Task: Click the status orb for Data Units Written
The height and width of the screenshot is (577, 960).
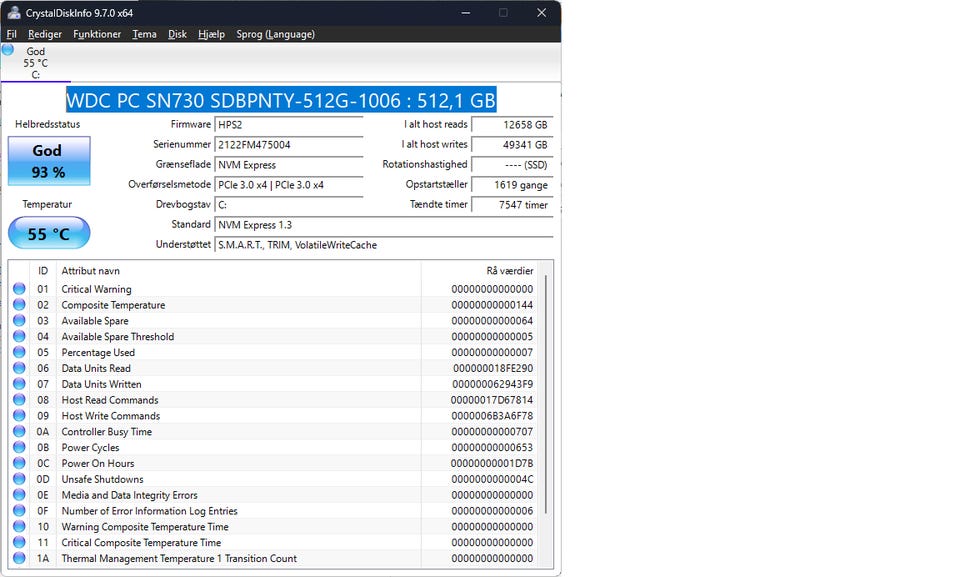Action: tap(19, 384)
